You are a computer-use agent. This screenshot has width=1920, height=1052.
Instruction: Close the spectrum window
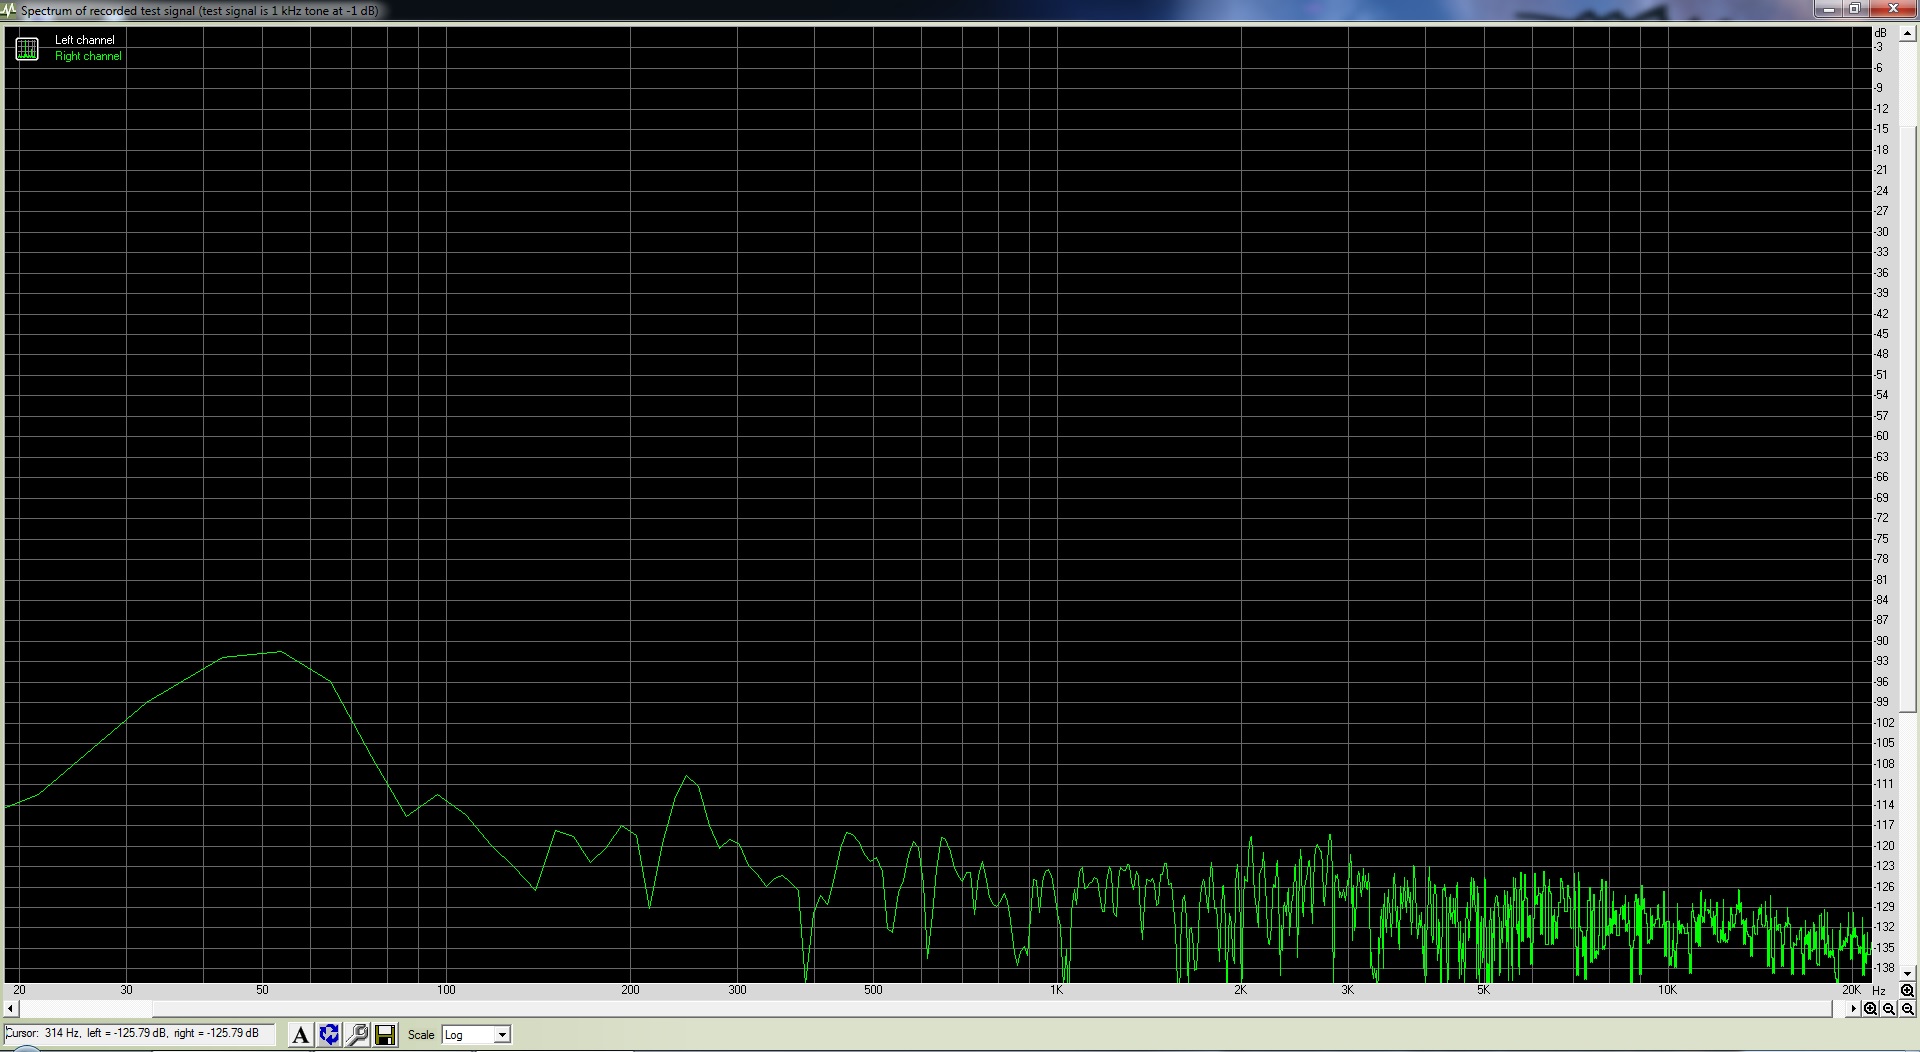pos(1892,9)
